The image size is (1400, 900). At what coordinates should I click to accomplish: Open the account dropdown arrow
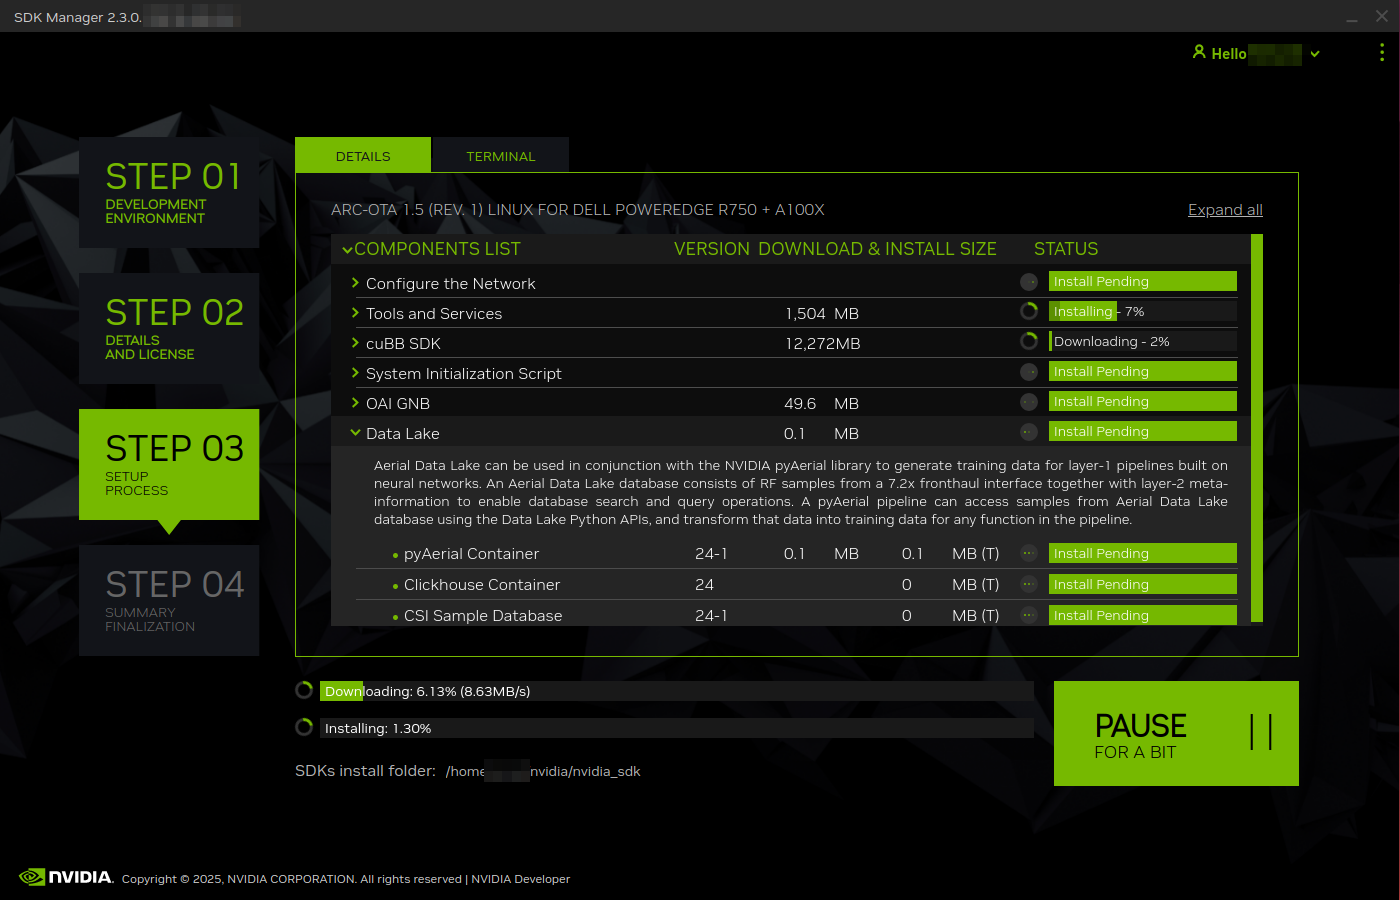pos(1315,54)
